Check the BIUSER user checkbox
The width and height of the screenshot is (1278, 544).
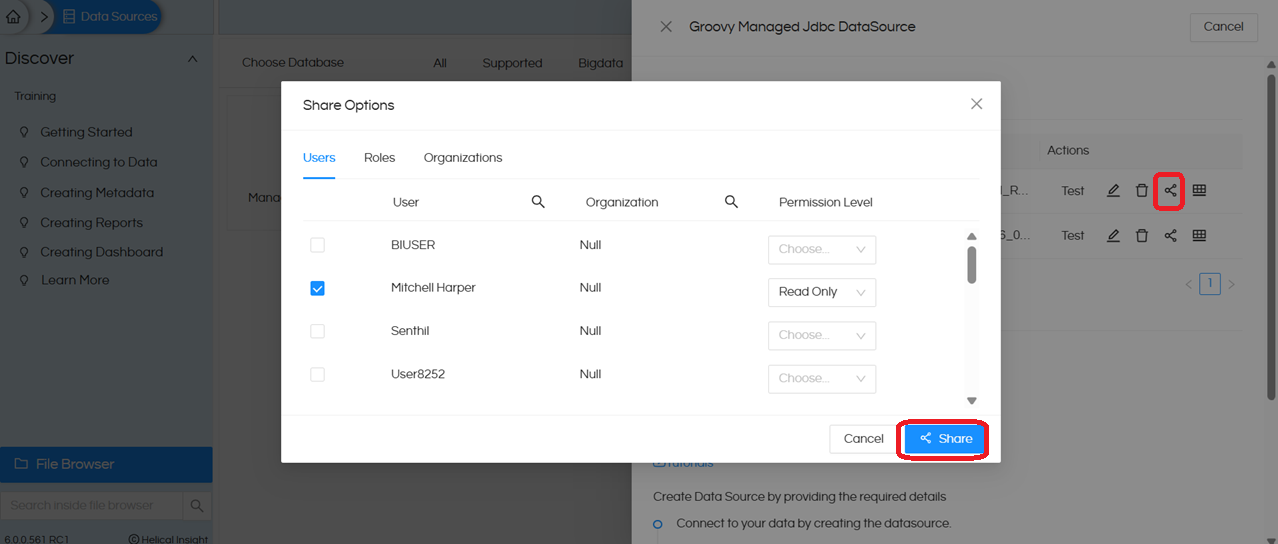click(x=317, y=245)
